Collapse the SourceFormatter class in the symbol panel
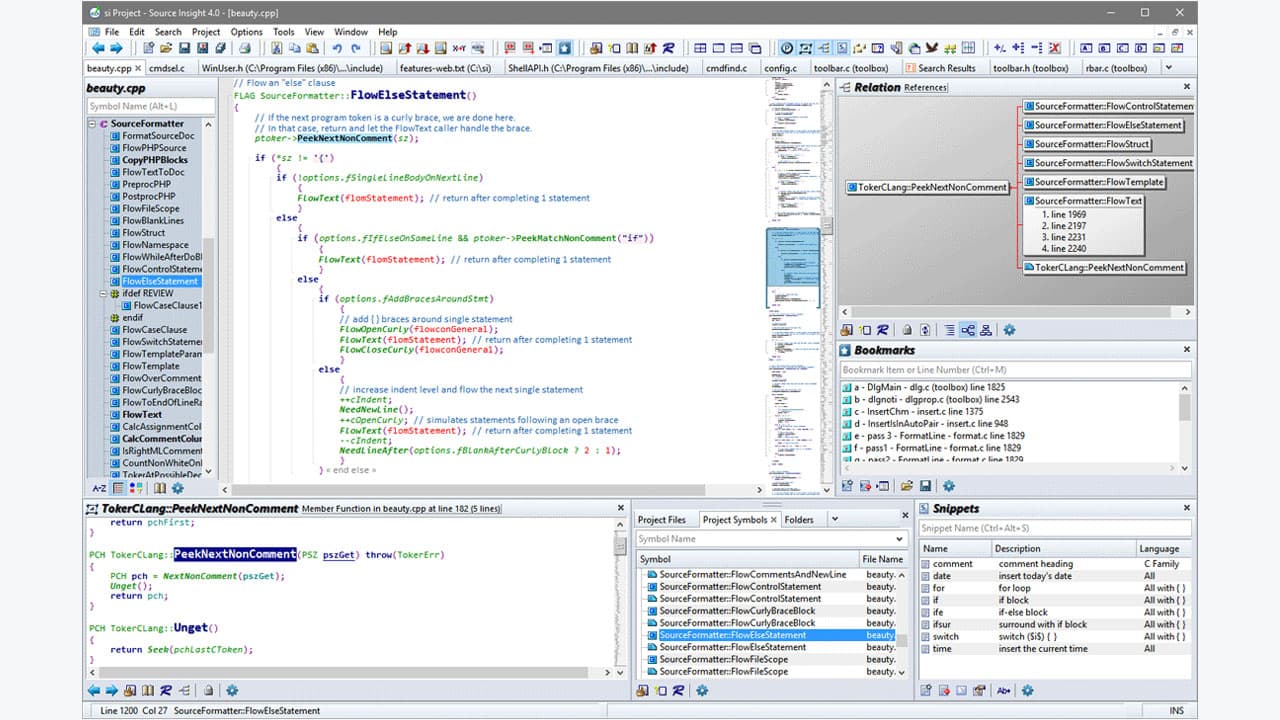This screenshot has width=1280, height=720. (92, 122)
